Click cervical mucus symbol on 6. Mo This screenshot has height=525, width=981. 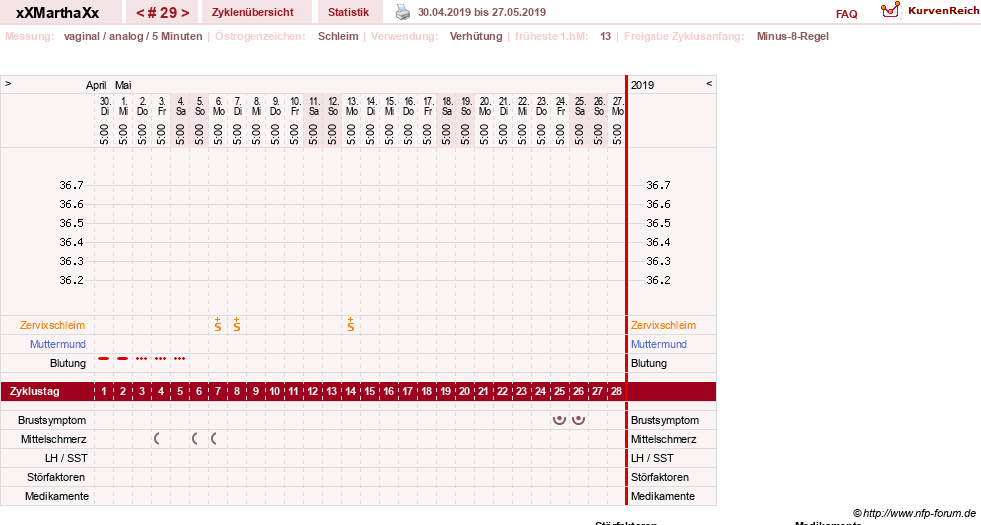pyautogui.click(x=218, y=324)
